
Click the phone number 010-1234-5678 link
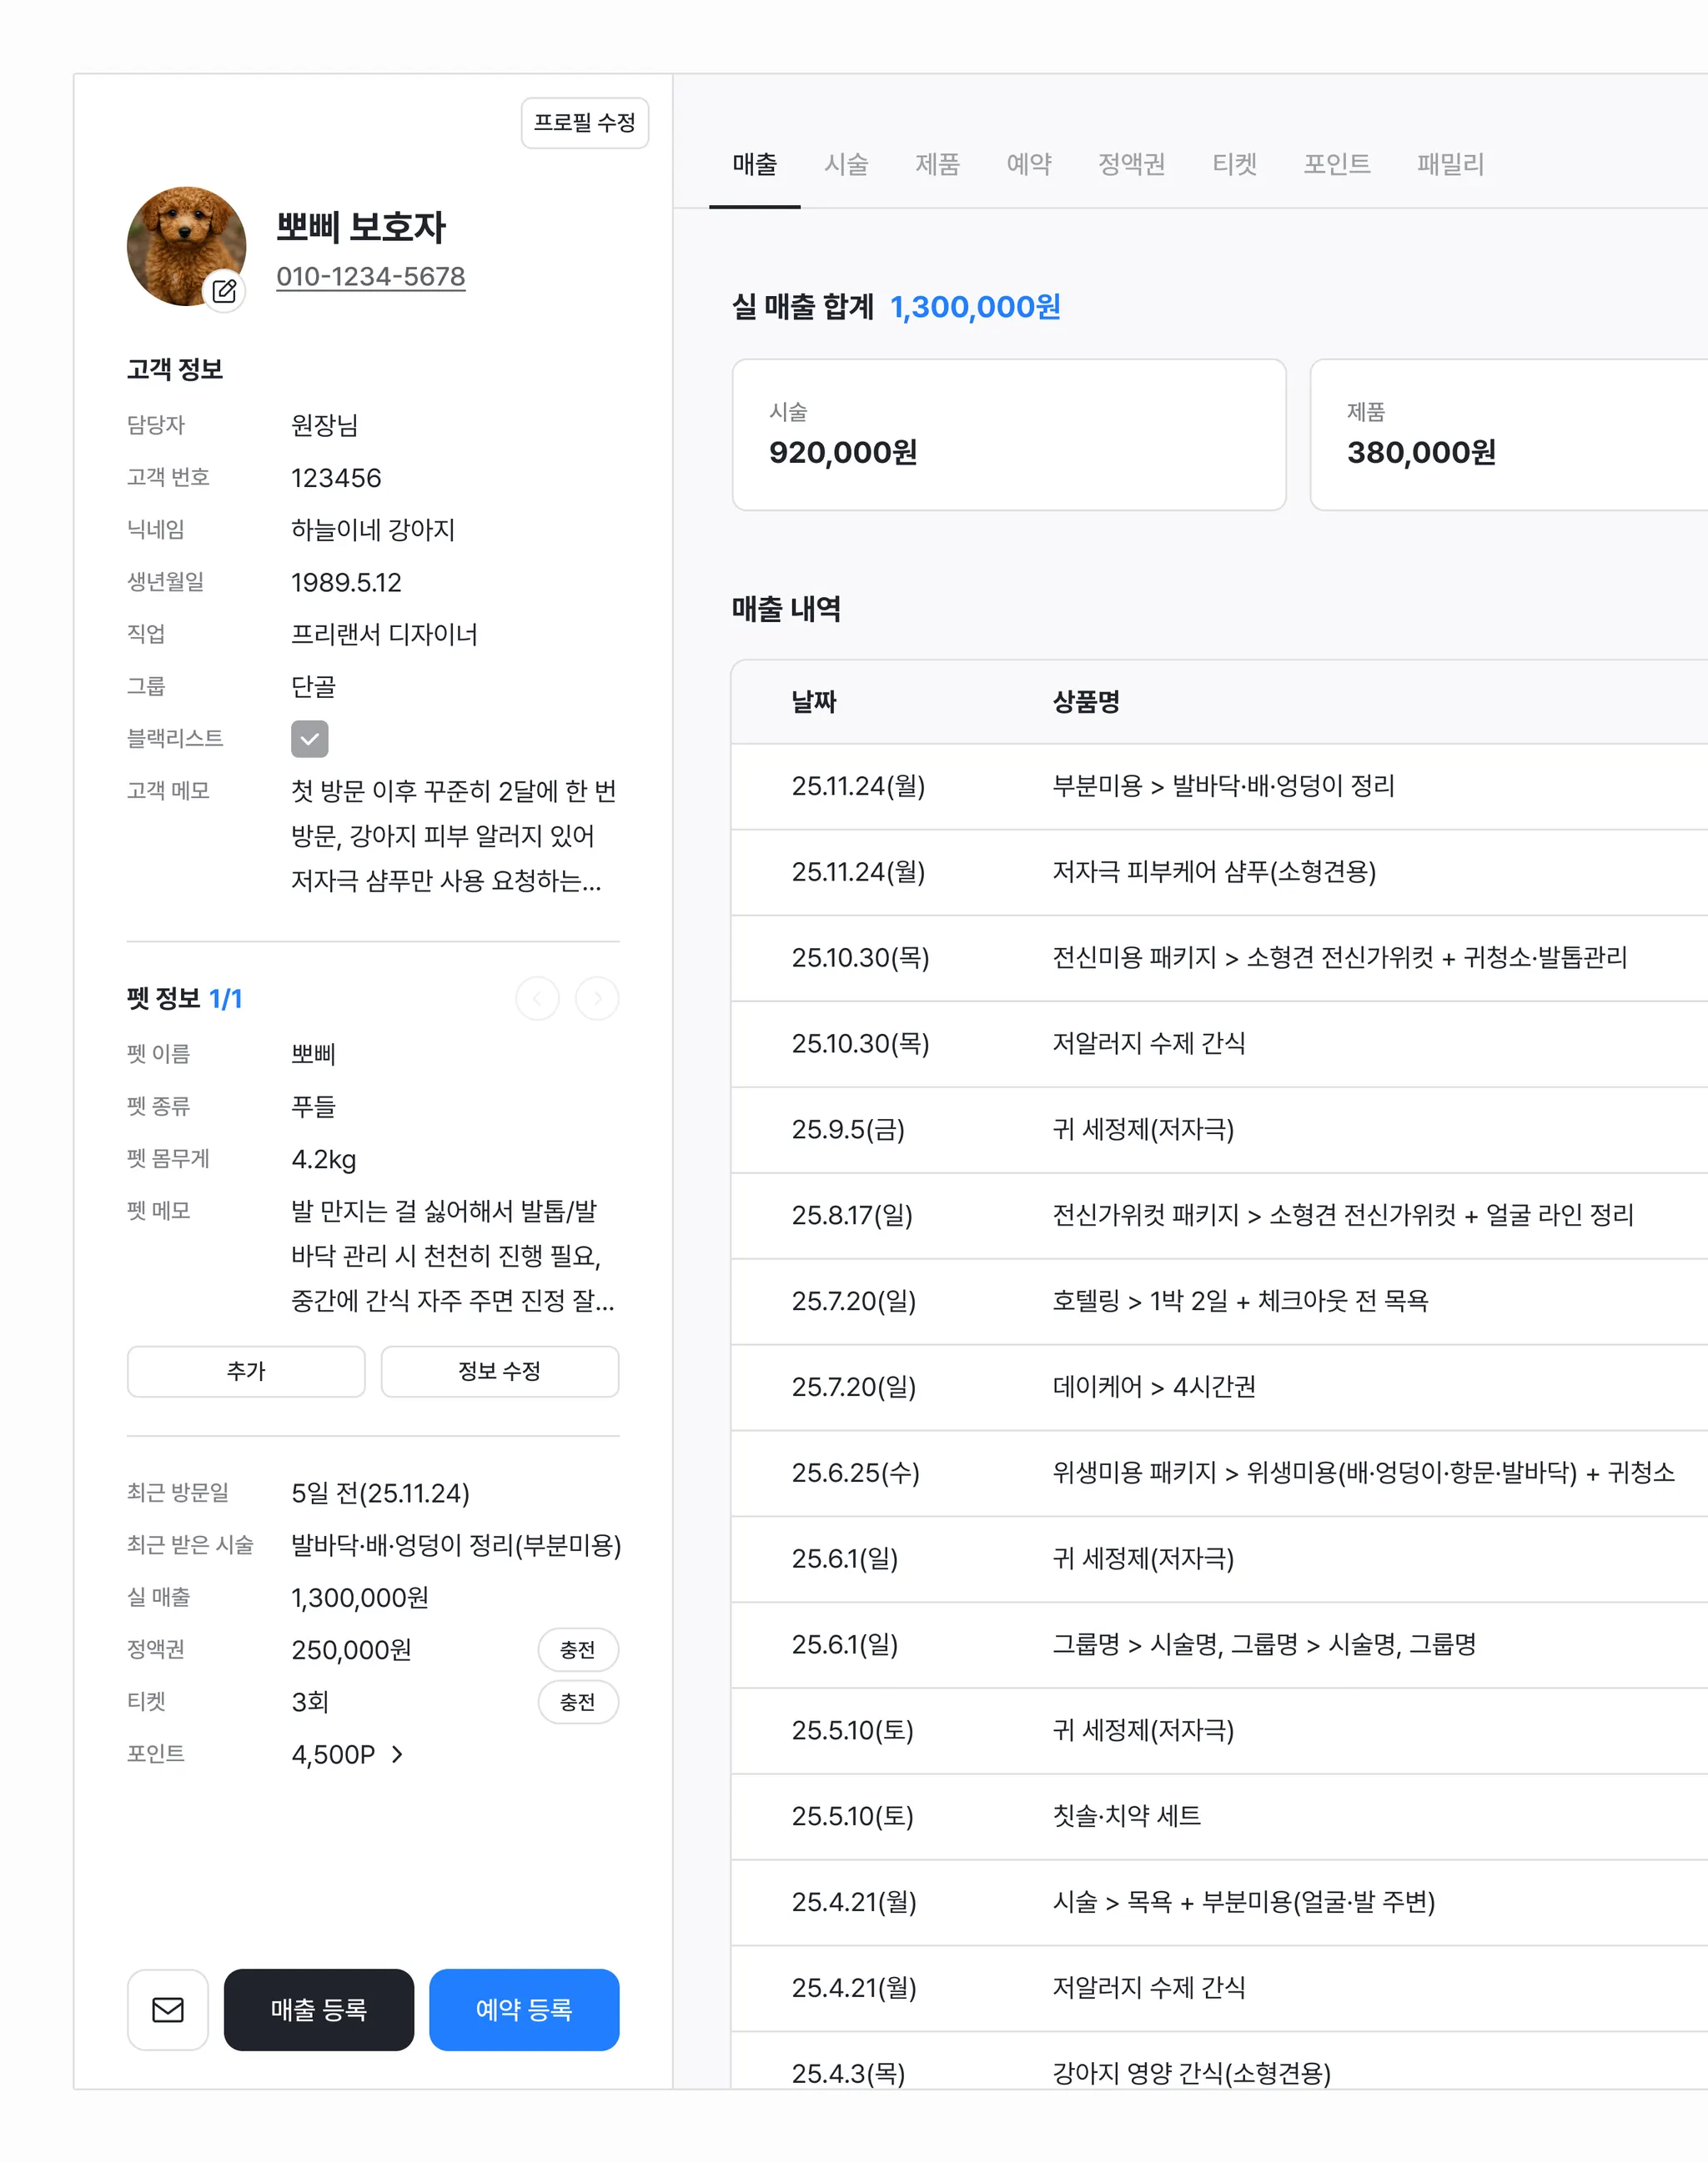click(x=371, y=277)
